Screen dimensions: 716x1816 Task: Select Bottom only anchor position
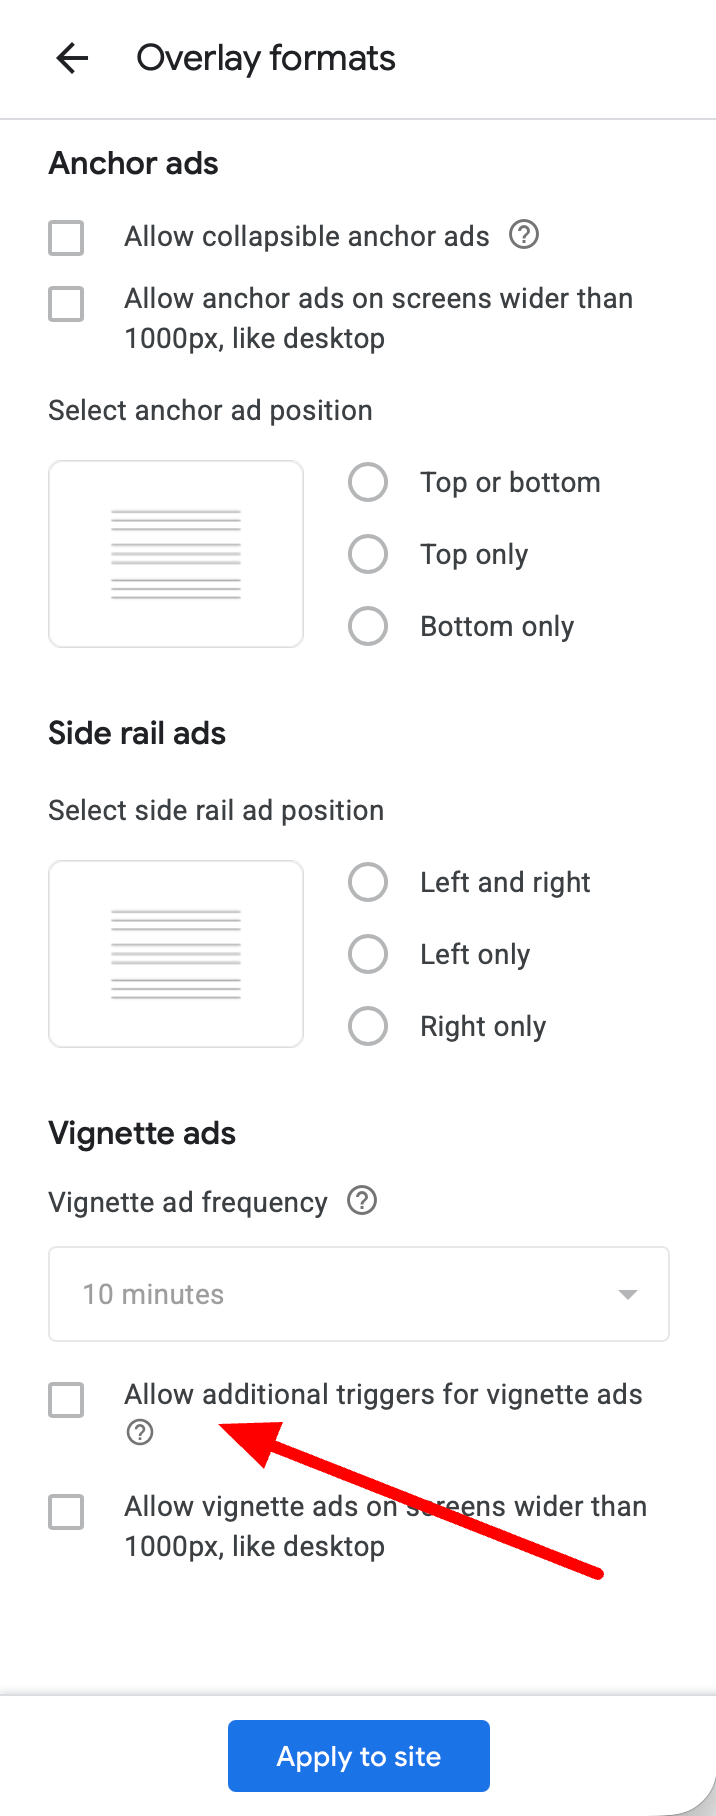tap(368, 626)
